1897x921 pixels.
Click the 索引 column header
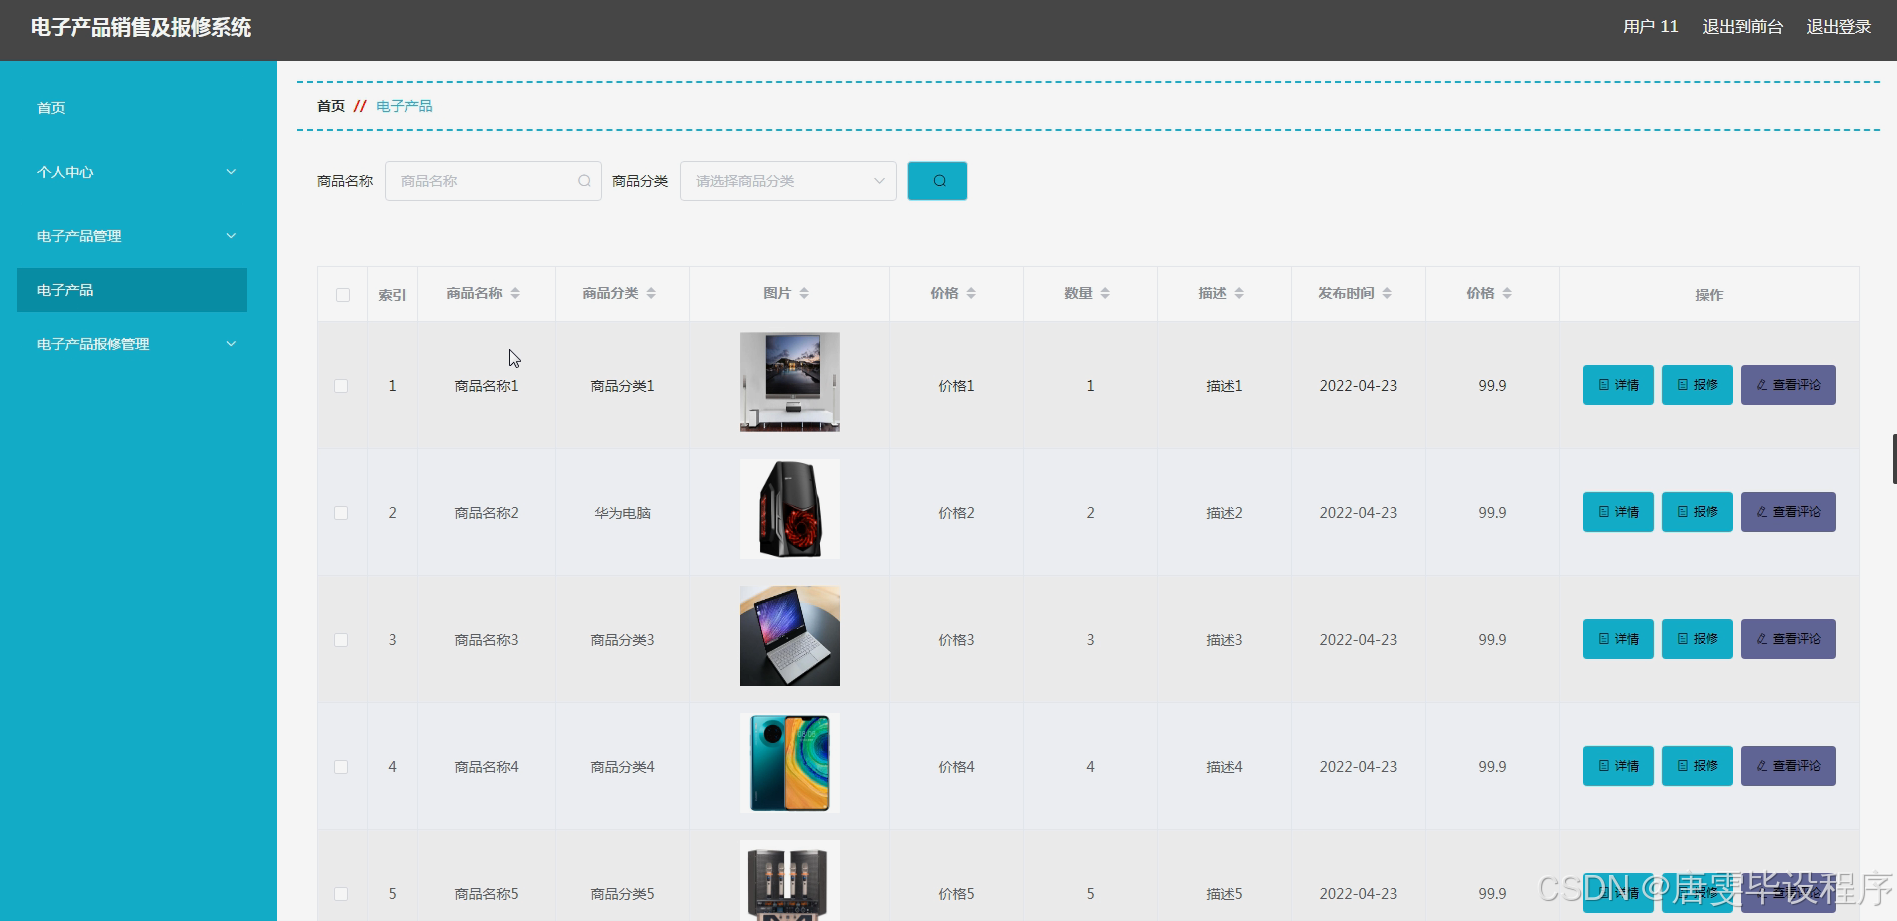click(392, 295)
